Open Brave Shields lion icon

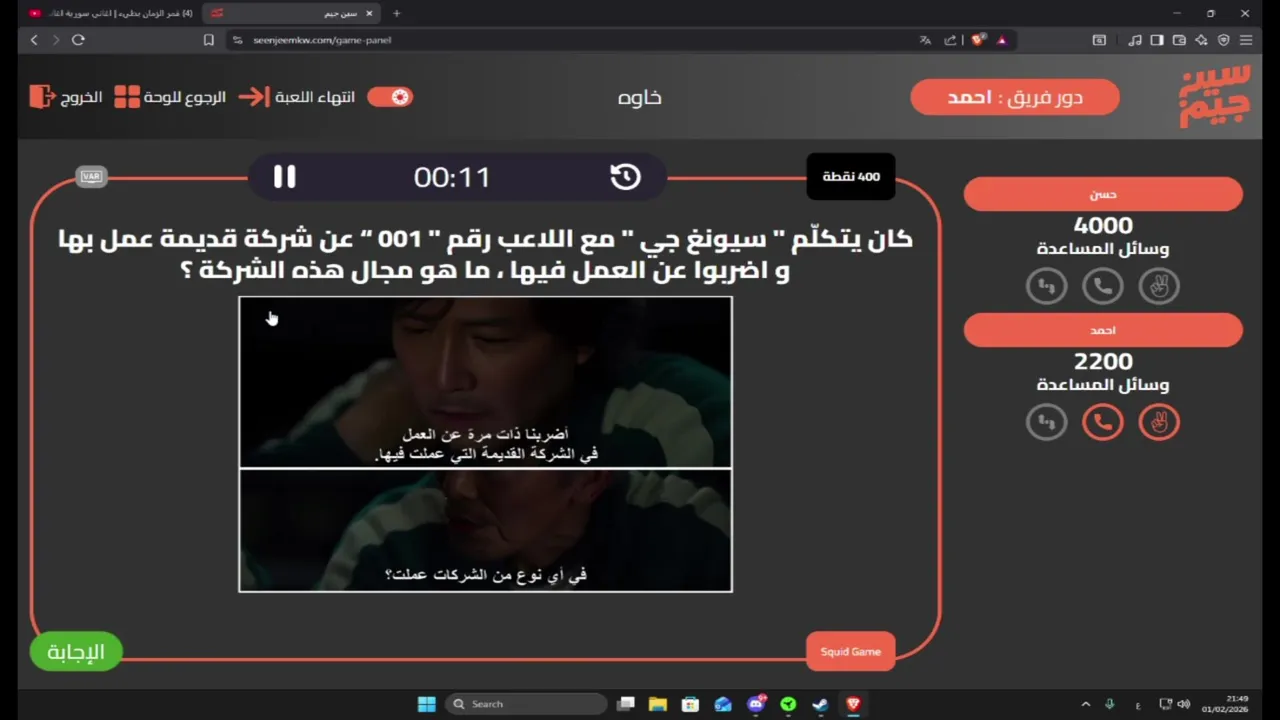(x=978, y=40)
